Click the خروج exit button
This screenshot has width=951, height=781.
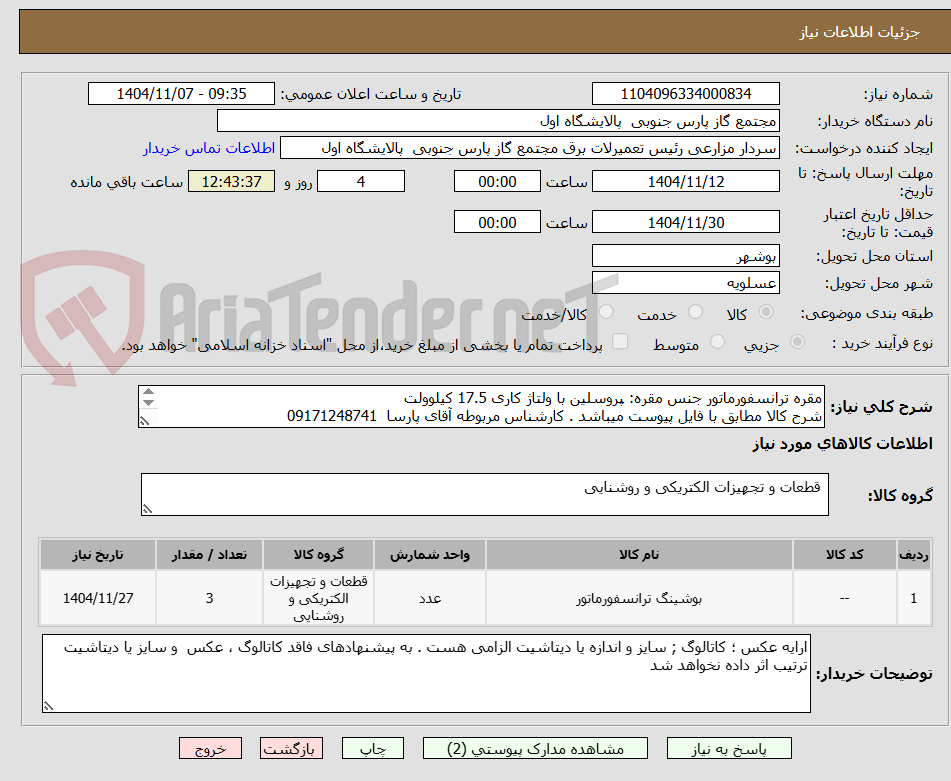click(210, 748)
